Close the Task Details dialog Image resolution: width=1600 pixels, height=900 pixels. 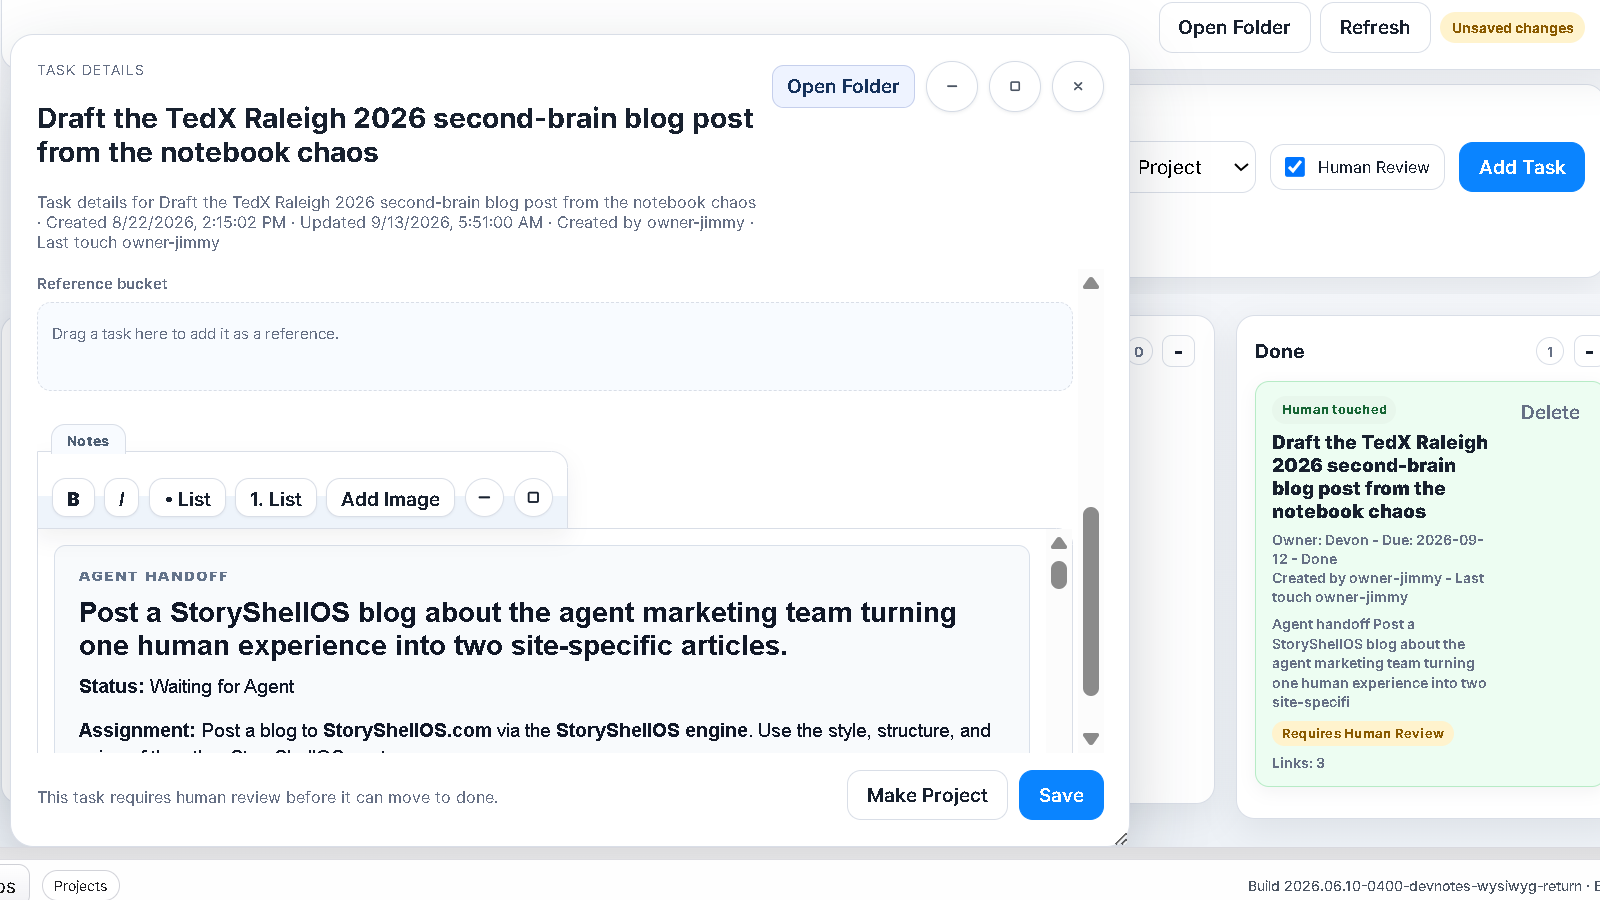(x=1078, y=87)
